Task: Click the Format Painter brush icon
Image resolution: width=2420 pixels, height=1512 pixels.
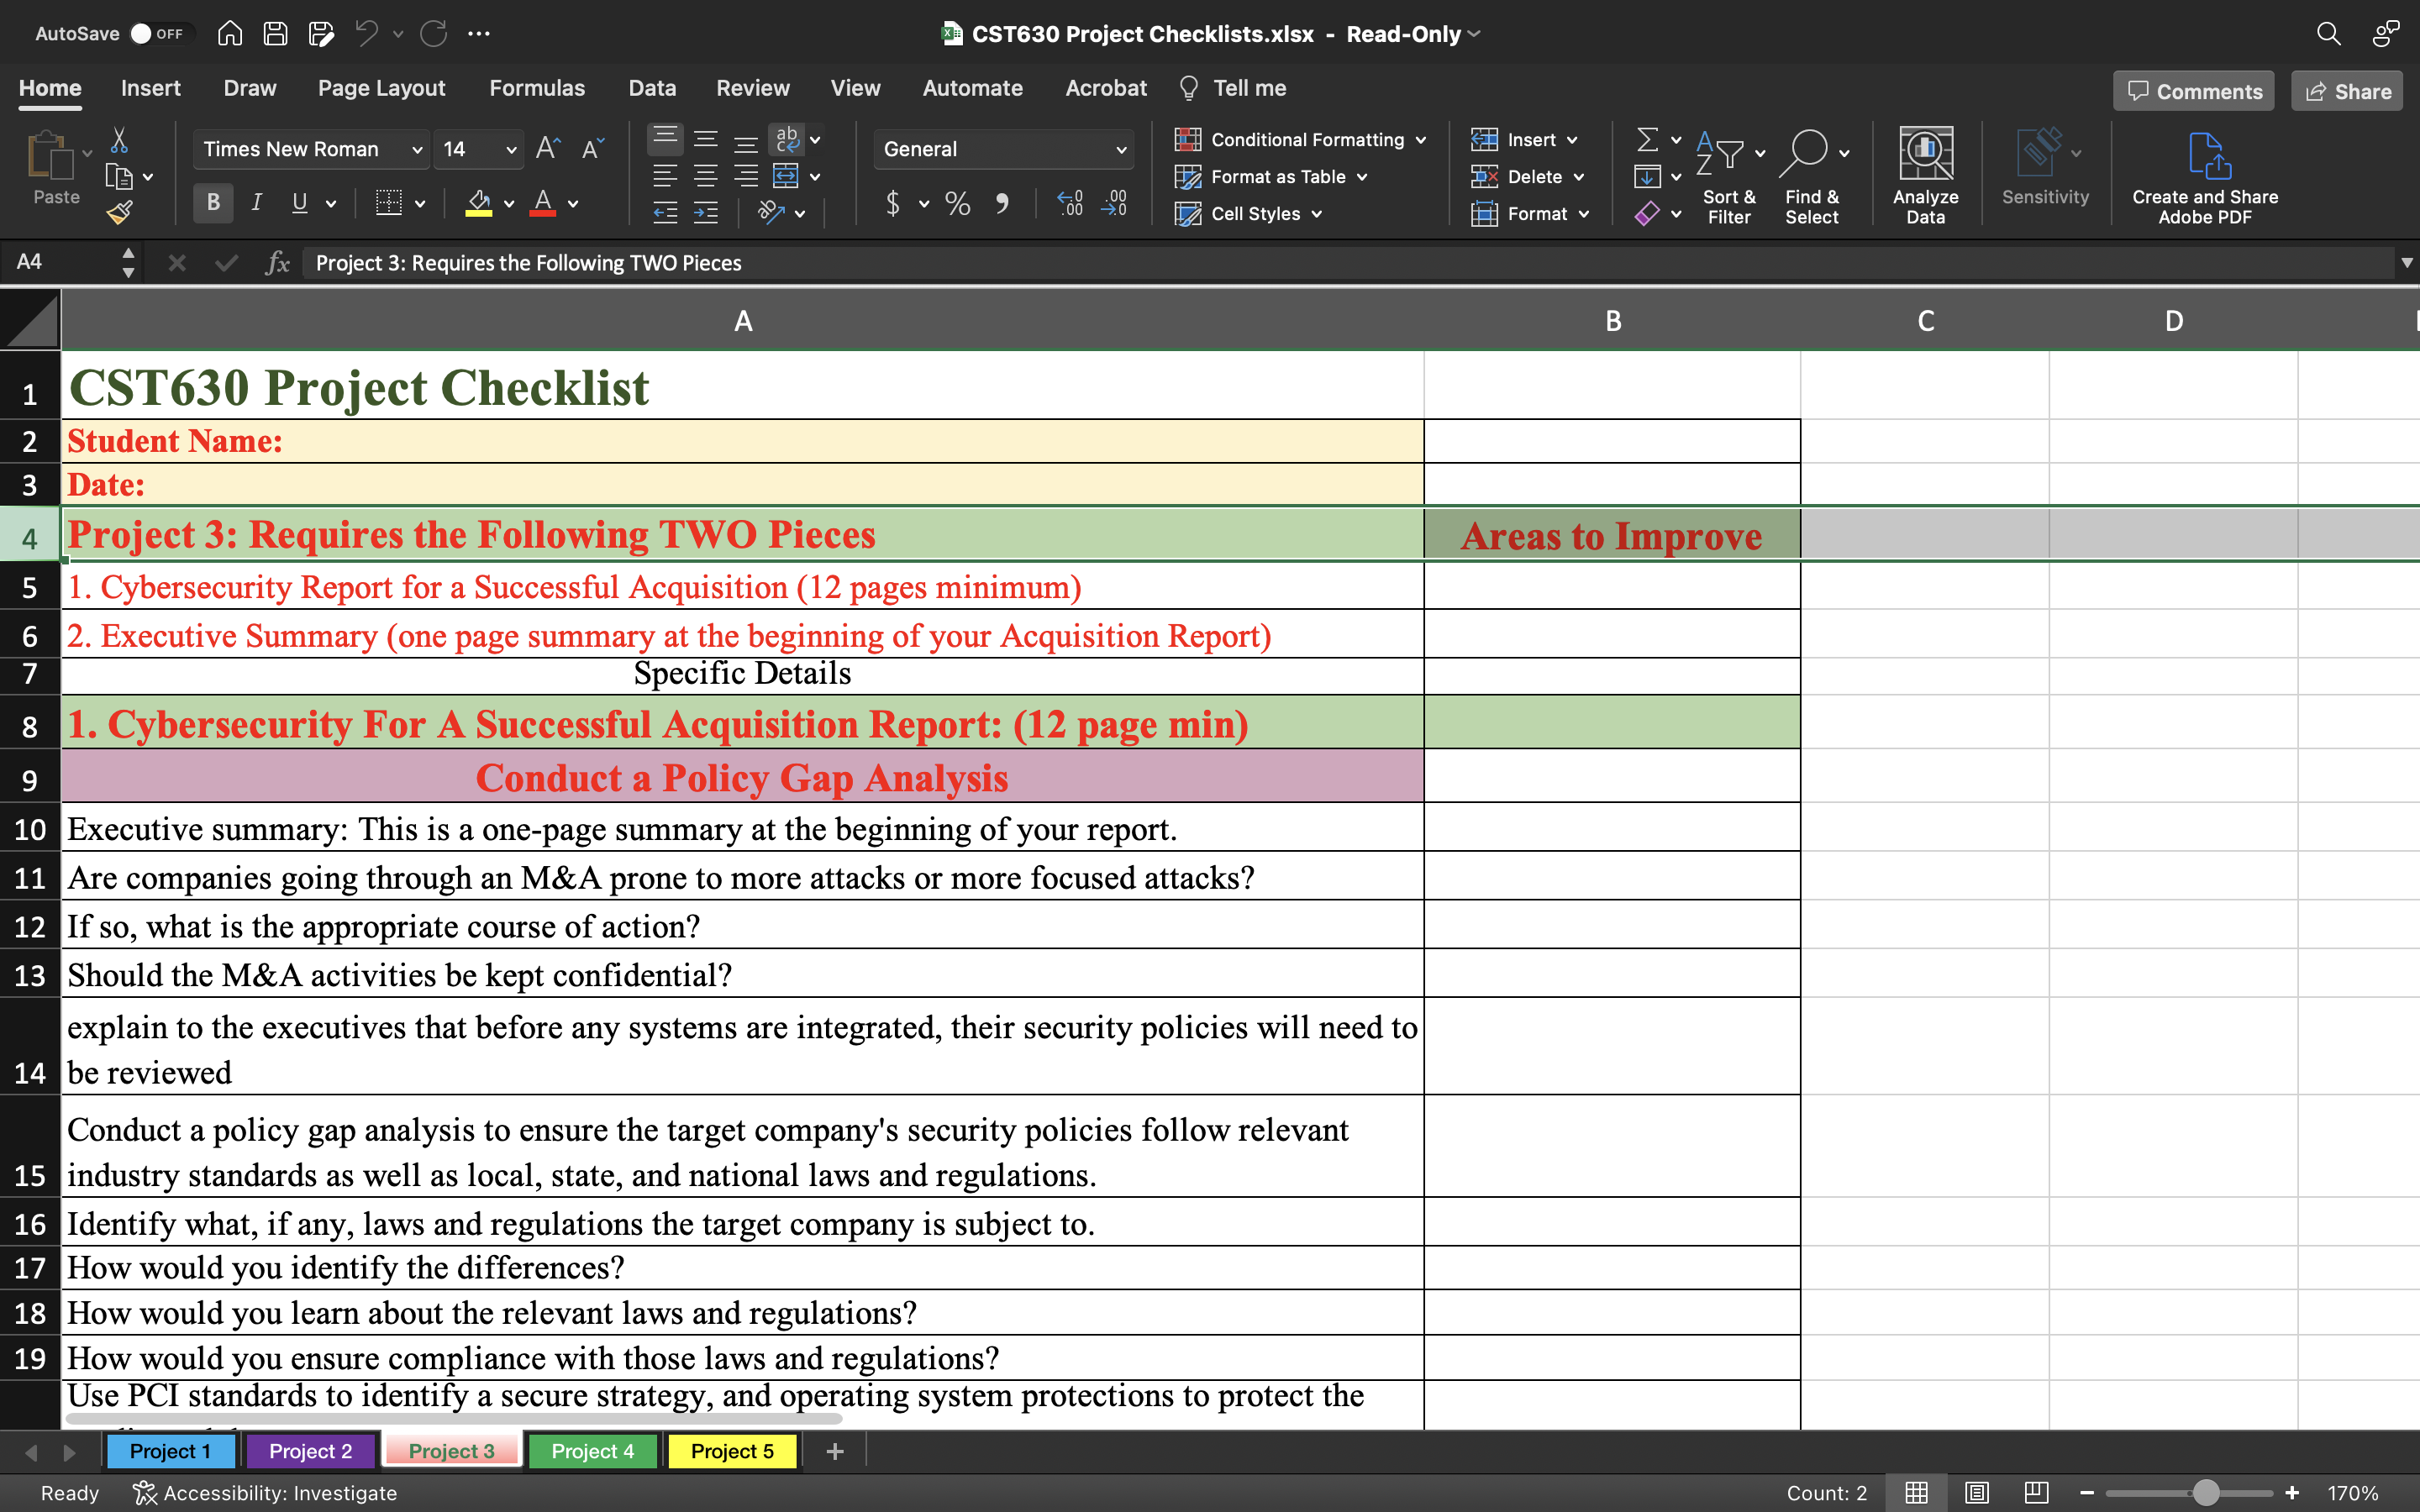Action: pyautogui.click(x=119, y=212)
